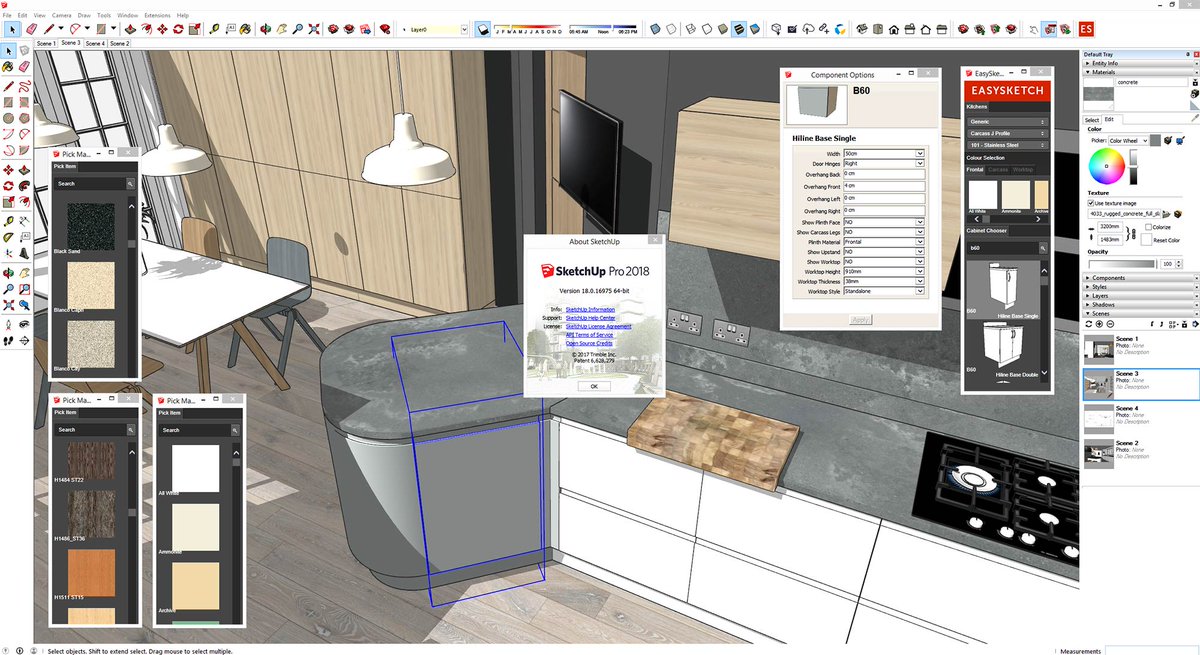Open the Draw menu

(84, 16)
